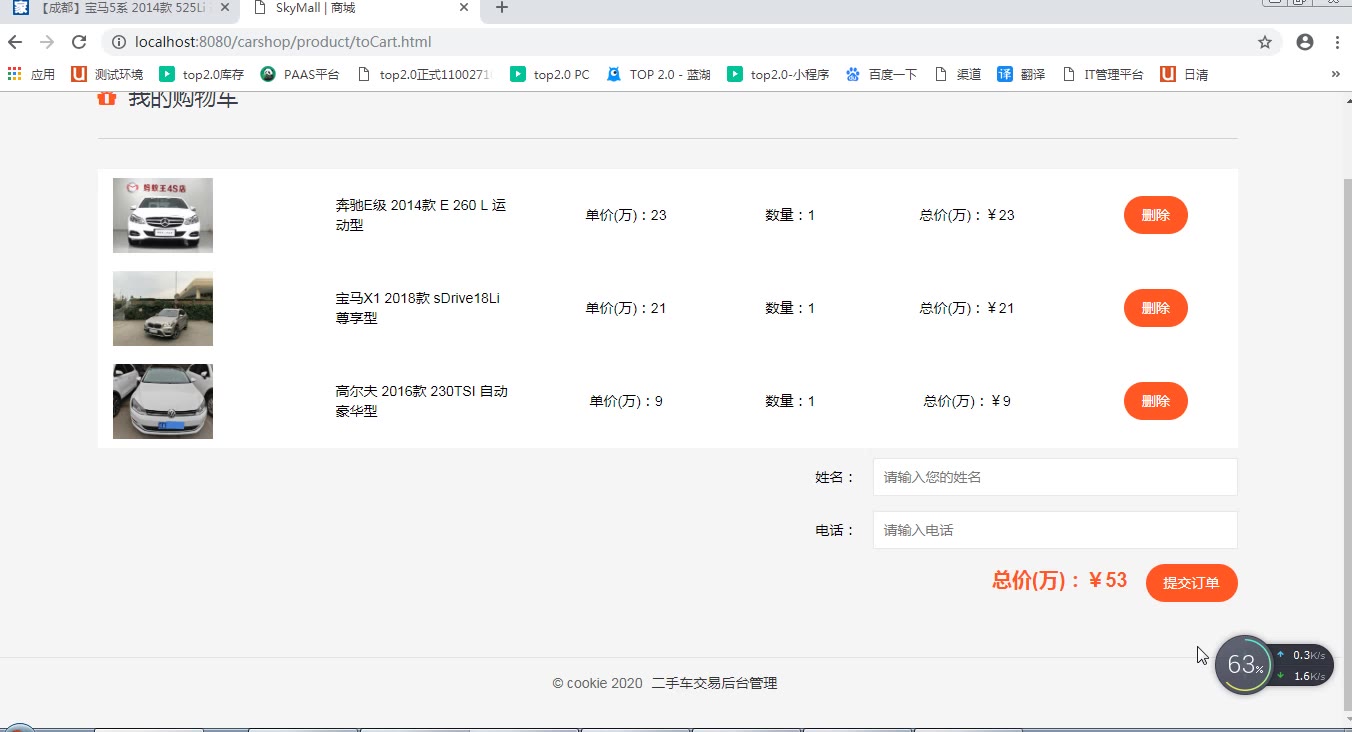Click the 总价(万)：¥23 text

tap(967, 215)
